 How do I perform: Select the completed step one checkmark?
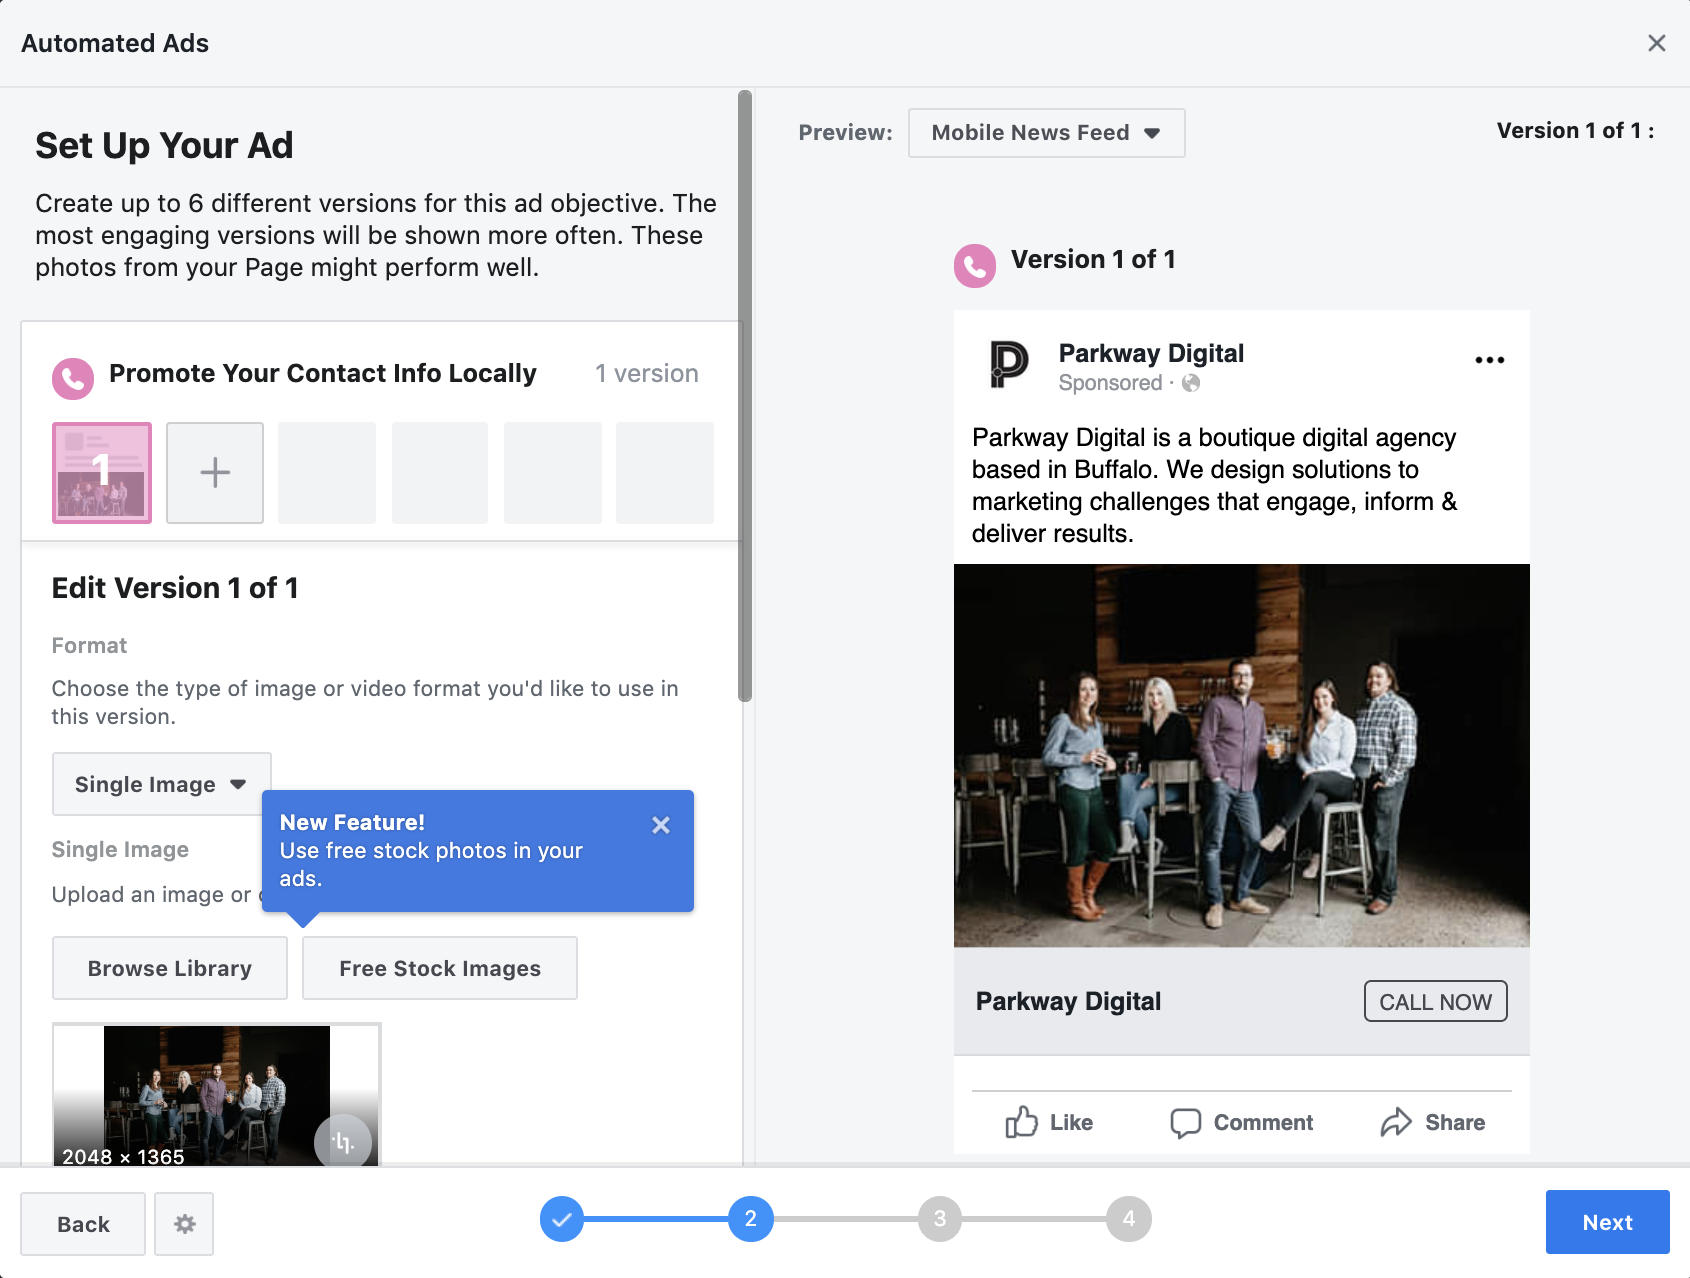tap(562, 1219)
